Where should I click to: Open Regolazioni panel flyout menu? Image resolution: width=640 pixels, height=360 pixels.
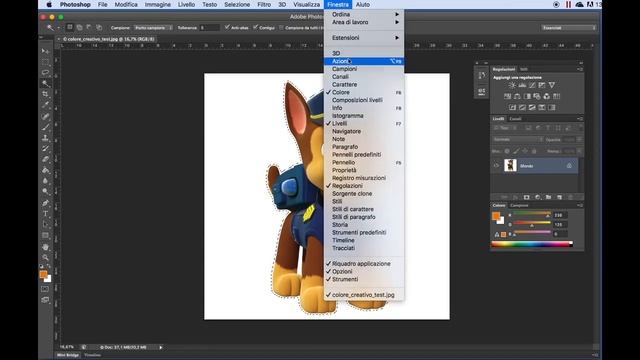580,69
